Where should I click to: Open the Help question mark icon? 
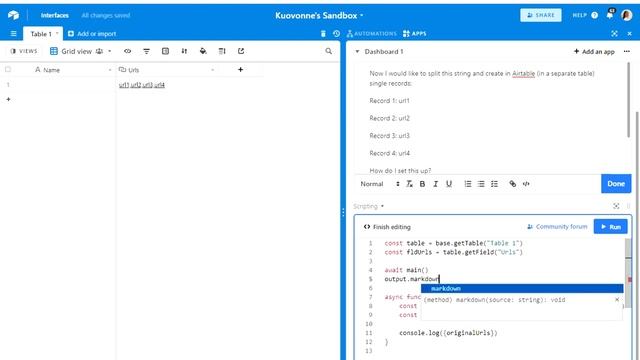pos(595,15)
